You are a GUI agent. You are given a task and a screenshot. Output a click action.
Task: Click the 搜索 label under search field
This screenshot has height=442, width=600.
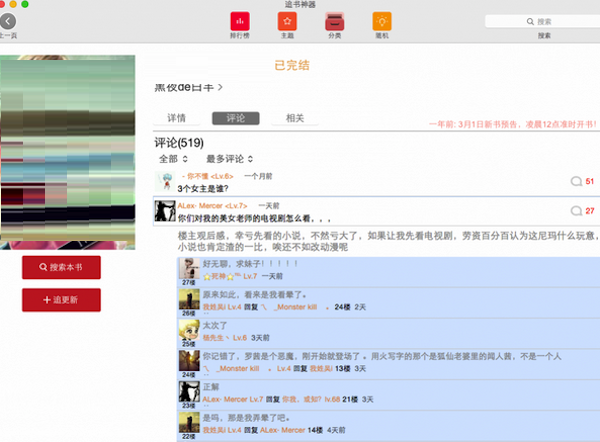point(544,36)
